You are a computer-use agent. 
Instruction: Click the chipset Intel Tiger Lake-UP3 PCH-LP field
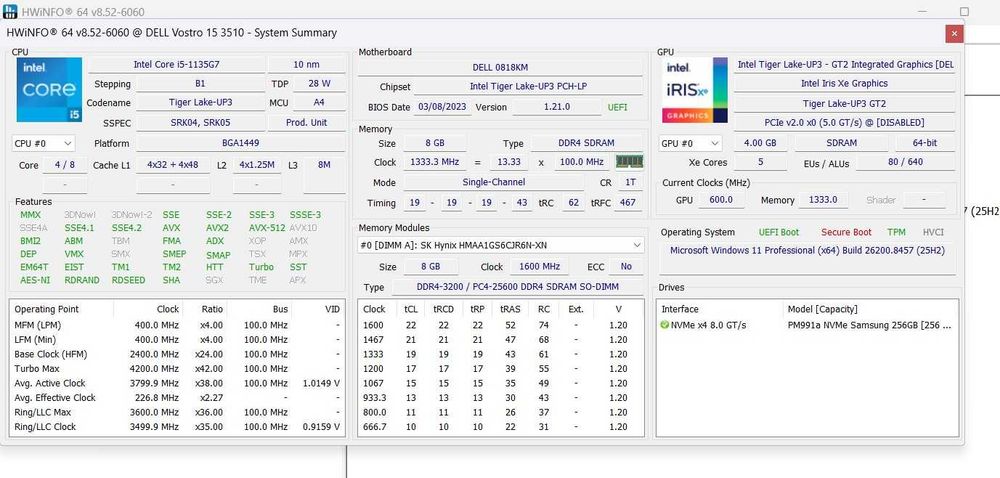click(x=530, y=87)
